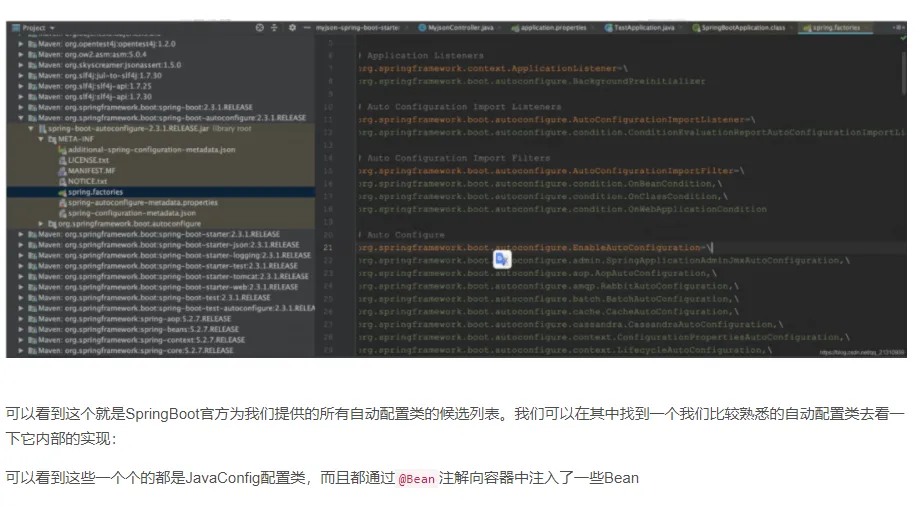Click the Locate file (crosshair) icon in Project panel
Image resolution: width=921 pixels, height=507 pixels.
(x=260, y=28)
